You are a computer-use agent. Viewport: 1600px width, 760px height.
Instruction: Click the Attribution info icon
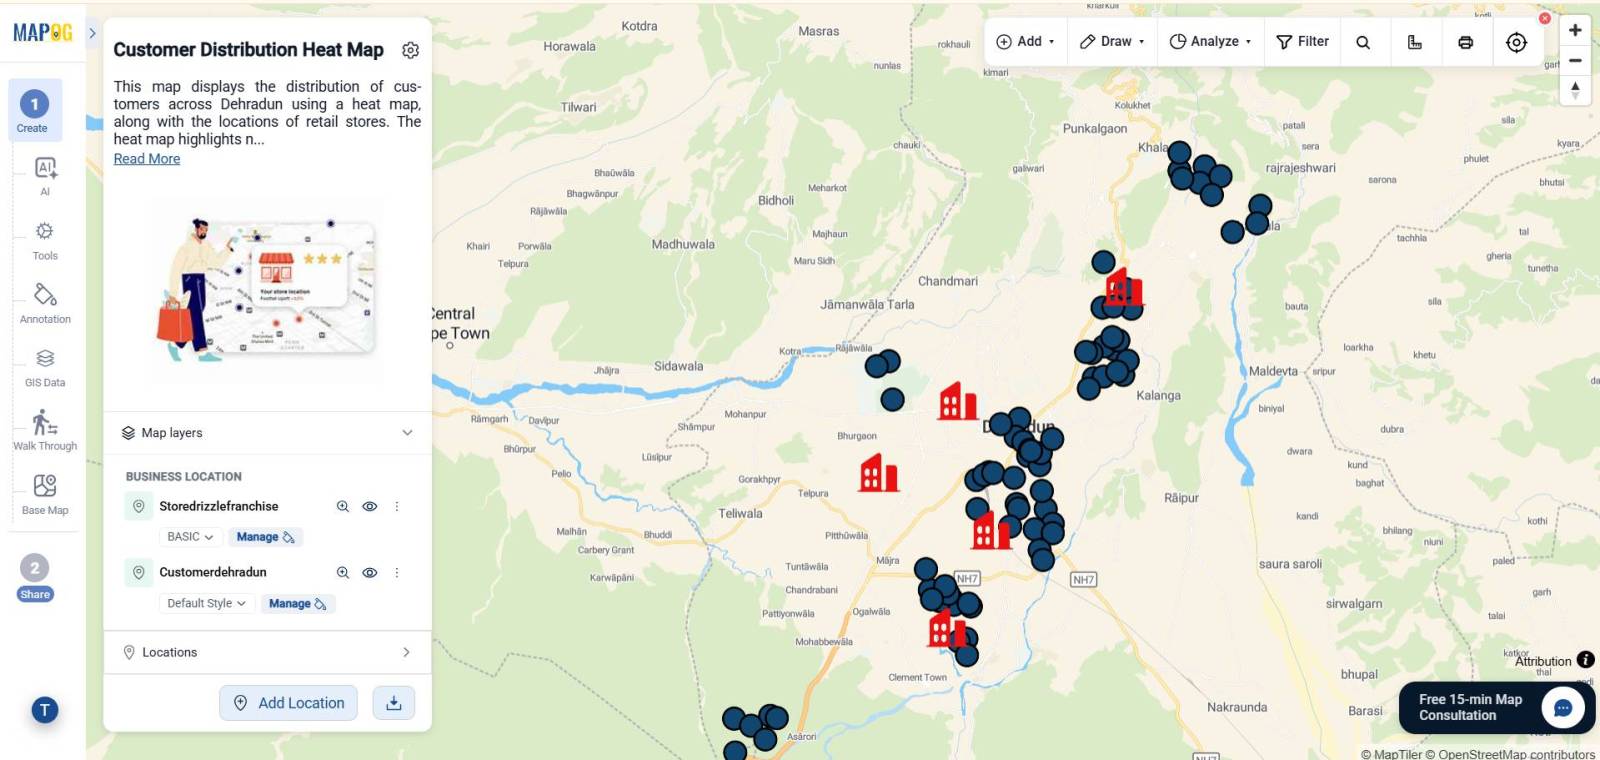coord(1586,660)
